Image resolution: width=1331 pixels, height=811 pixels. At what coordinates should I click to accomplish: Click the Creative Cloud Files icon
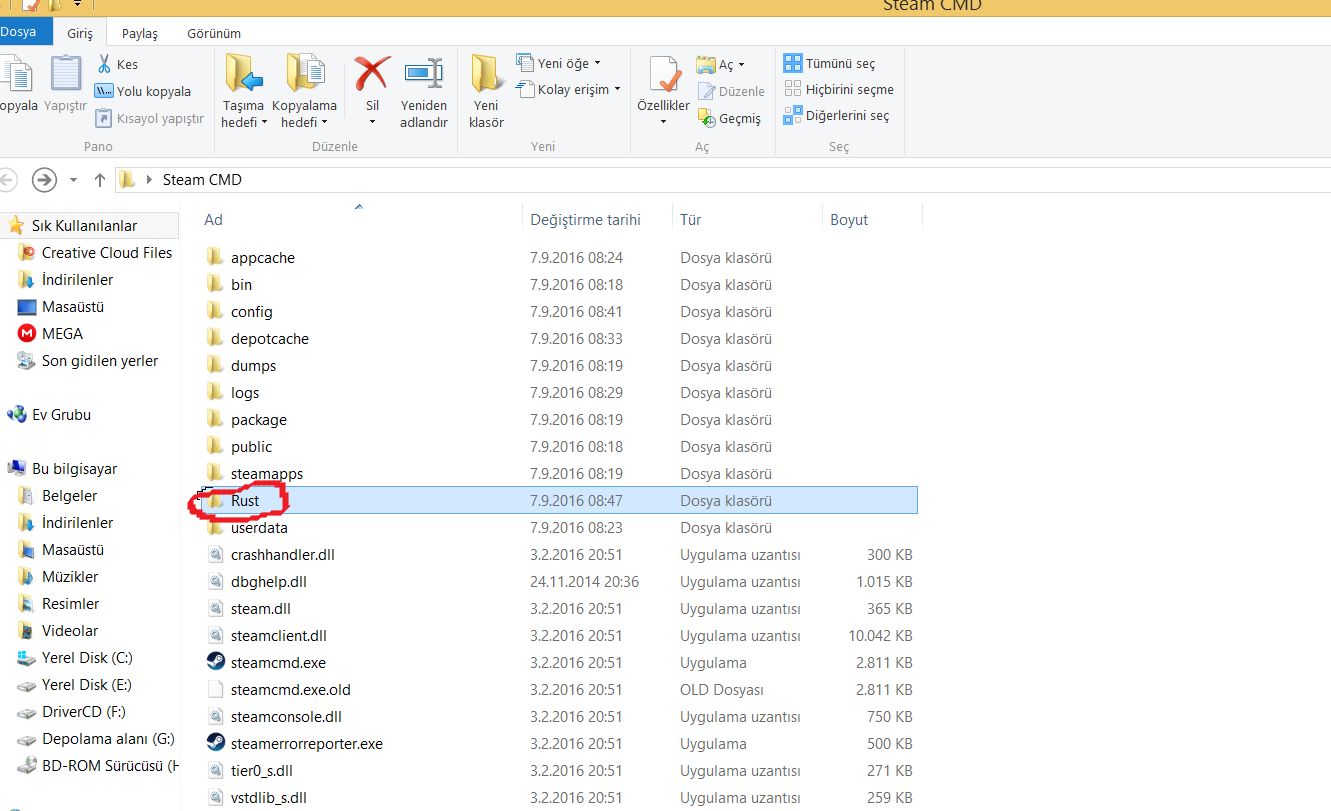point(26,253)
